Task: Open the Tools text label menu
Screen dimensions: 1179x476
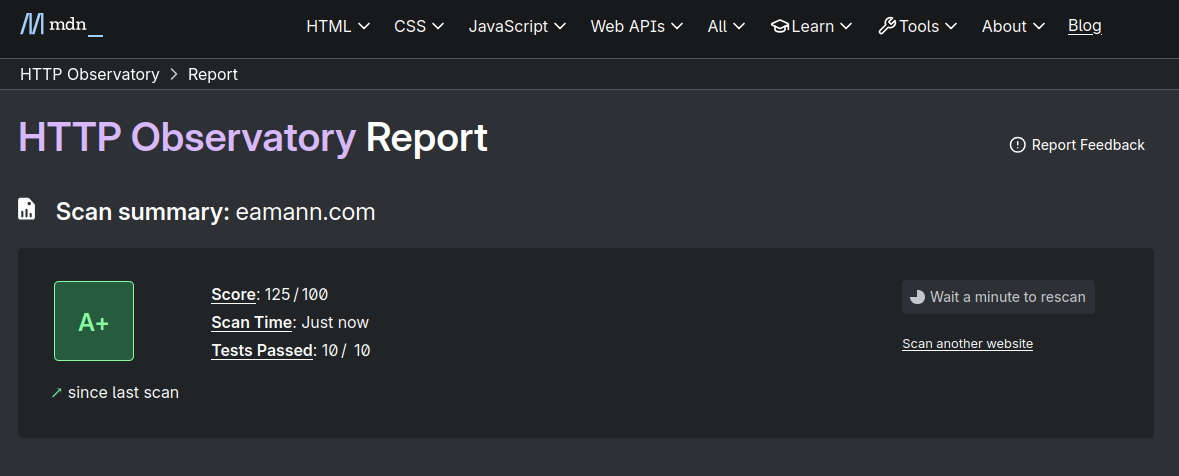Action: [x=919, y=26]
